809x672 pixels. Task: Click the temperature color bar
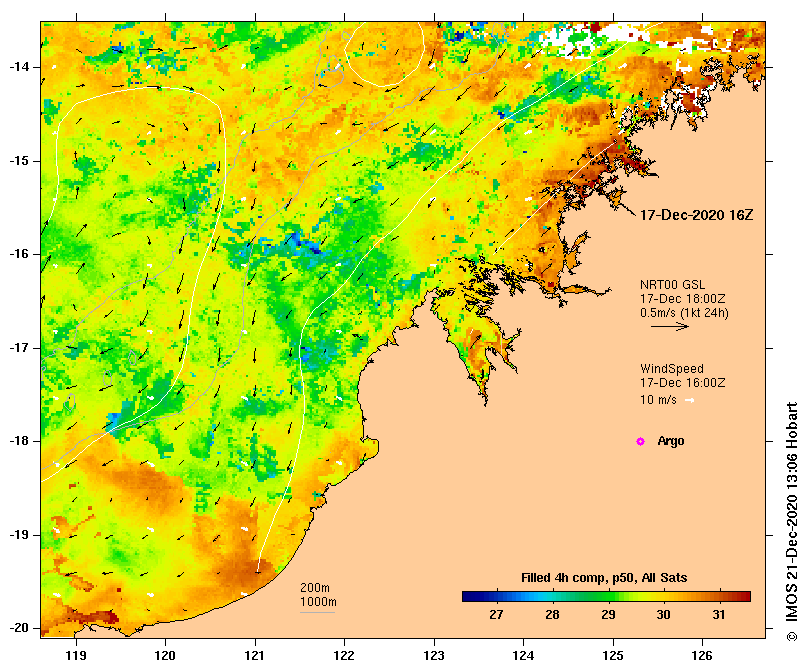[606, 597]
